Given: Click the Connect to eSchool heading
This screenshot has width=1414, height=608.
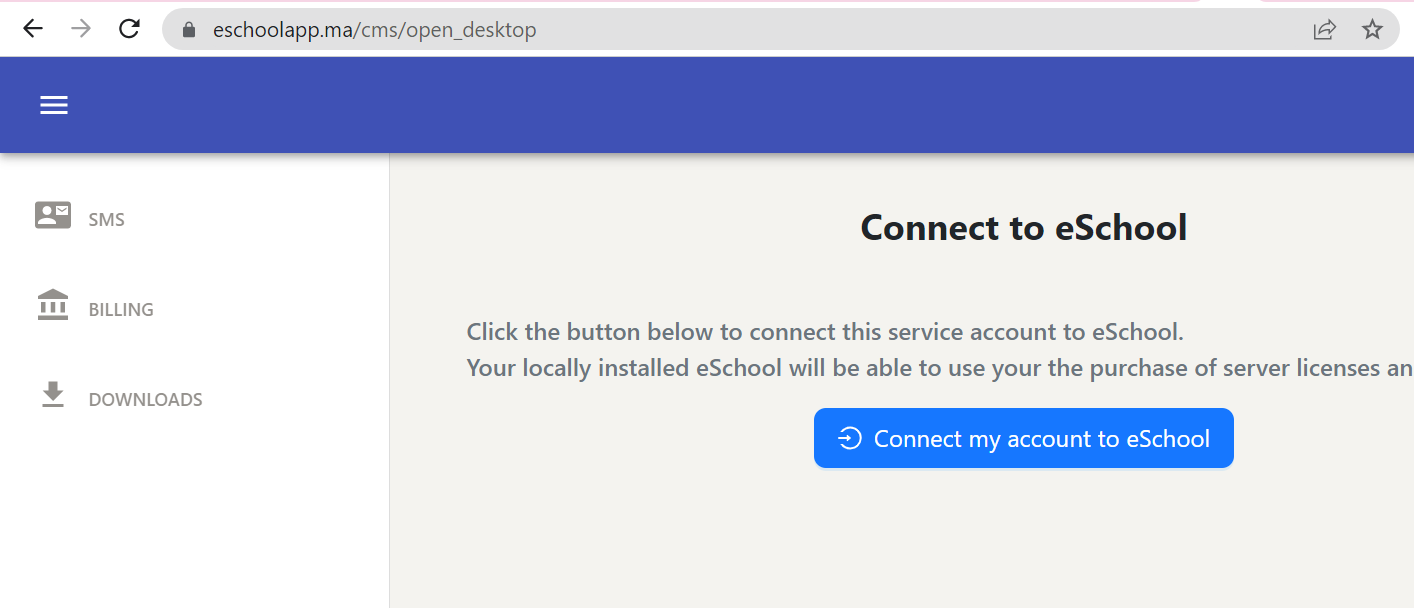Looking at the screenshot, I should point(1023,228).
